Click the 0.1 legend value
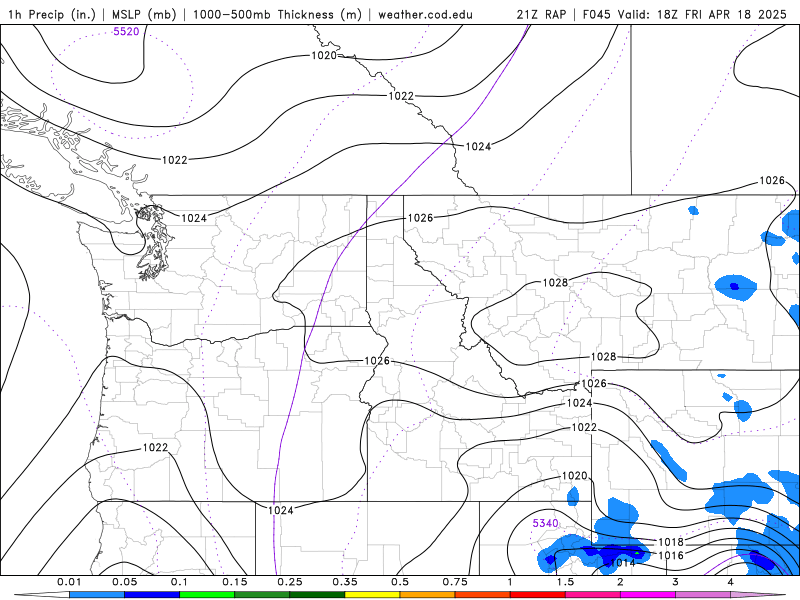Image resolution: width=800 pixels, height=600 pixels. tap(179, 582)
